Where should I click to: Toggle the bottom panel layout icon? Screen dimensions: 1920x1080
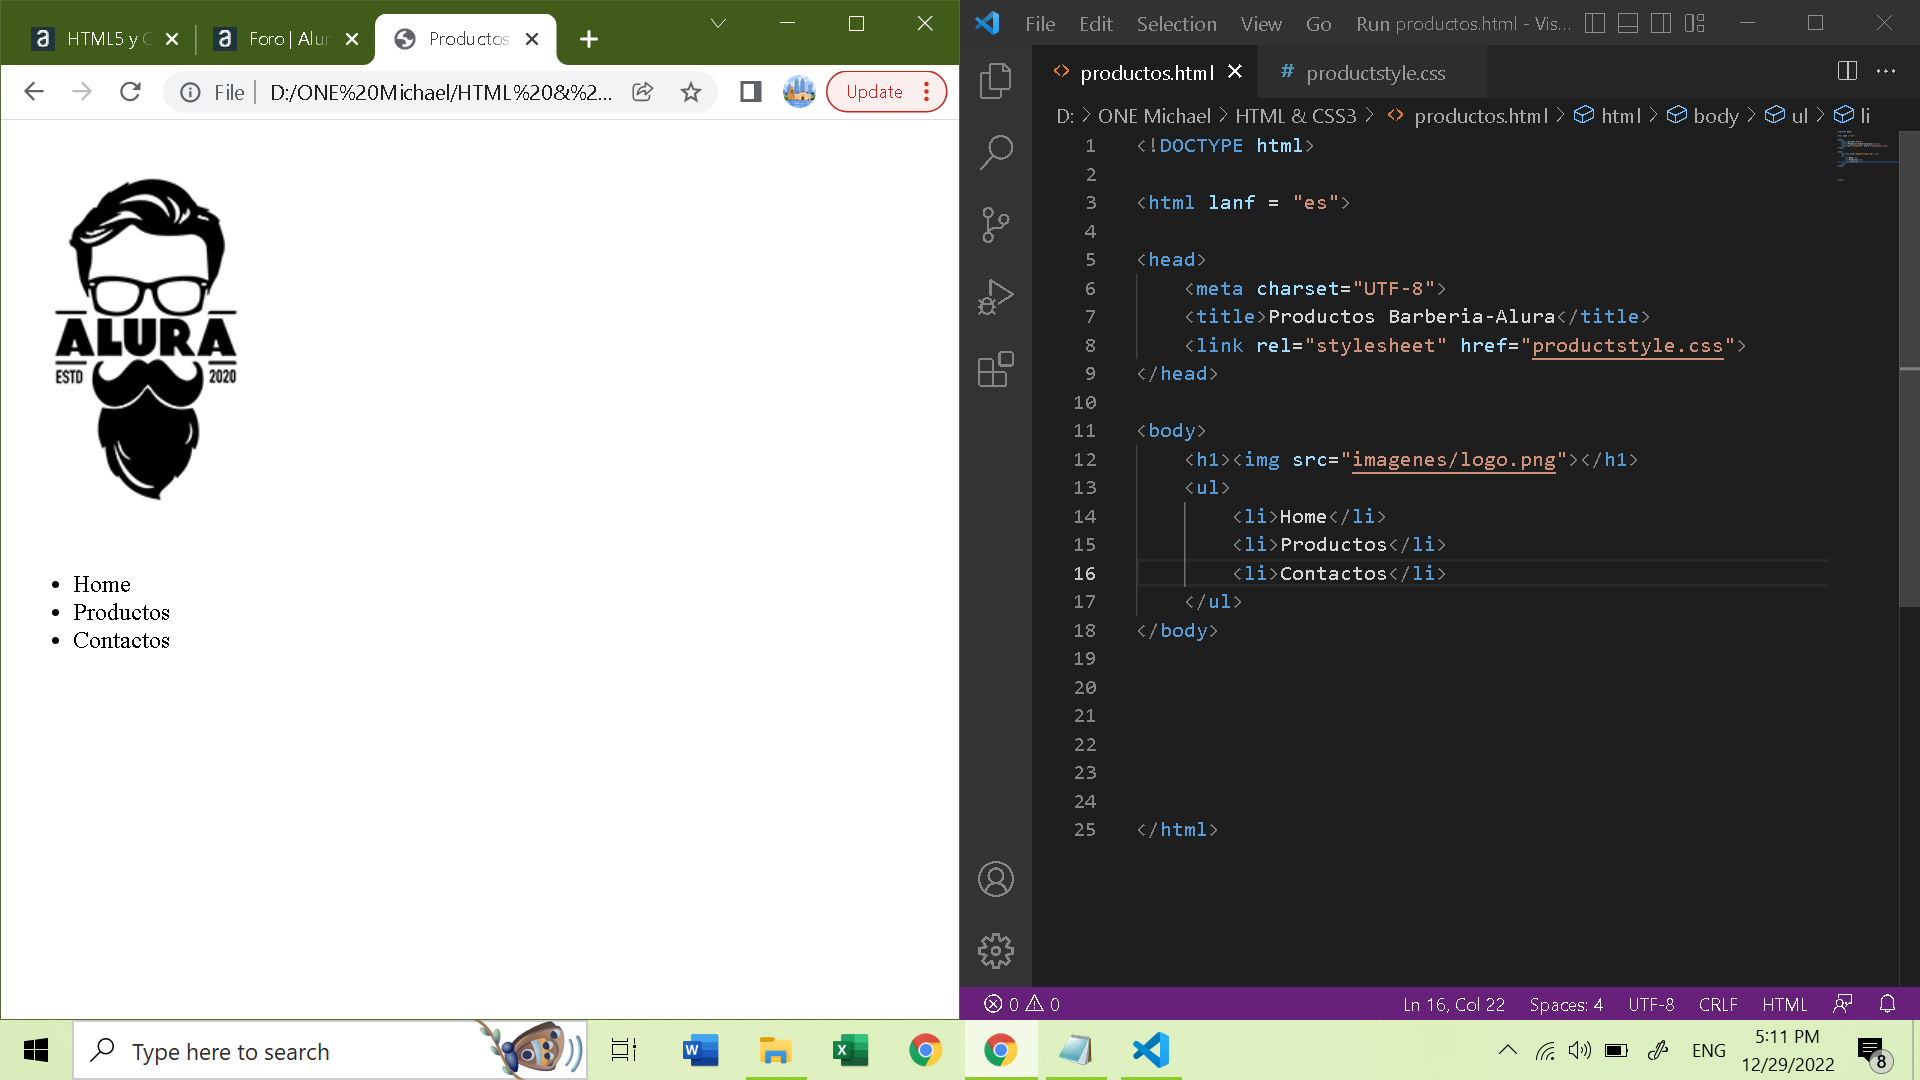[1628, 23]
